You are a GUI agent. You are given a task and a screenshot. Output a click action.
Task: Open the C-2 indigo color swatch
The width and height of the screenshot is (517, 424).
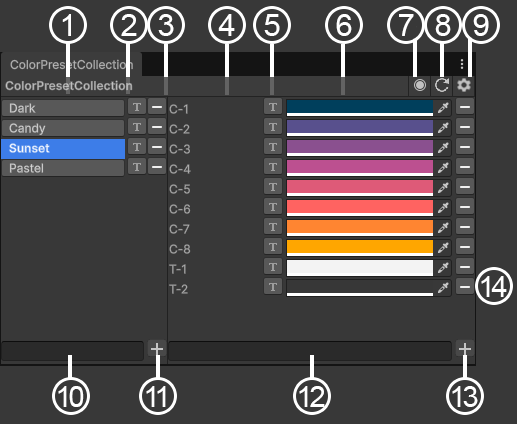pos(360,128)
